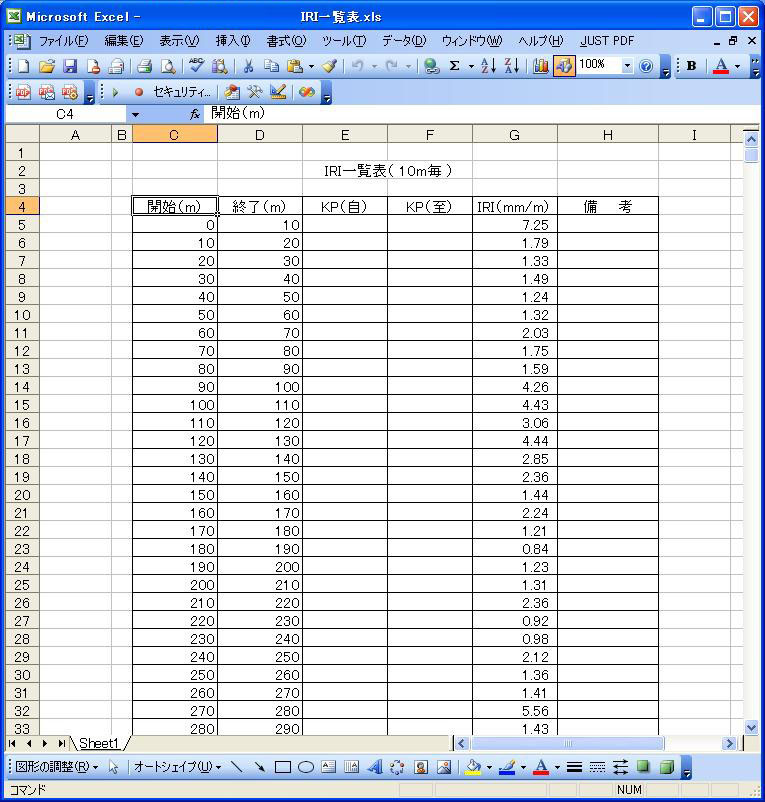The height and width of the screenshot is (802, 765).
Task: Insert hyperlink with the globe chain icon
Action: pos(432,66)
